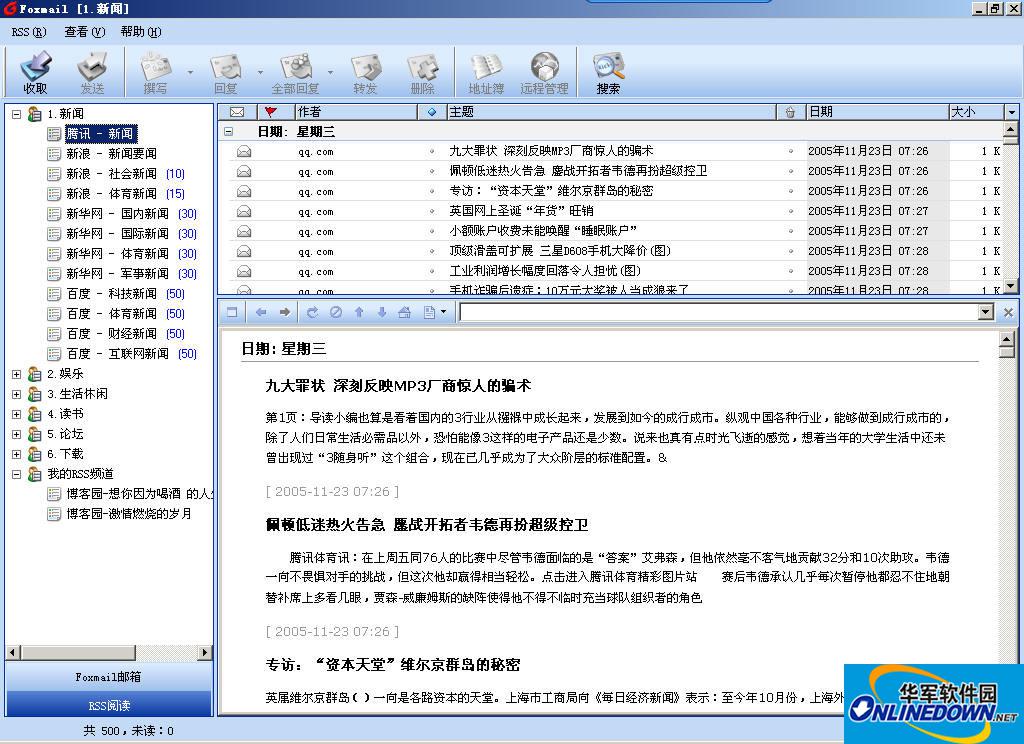Open the address bar dropdown in preview pane
This screenshot has height=744, width=1024.
click(986, 313)
